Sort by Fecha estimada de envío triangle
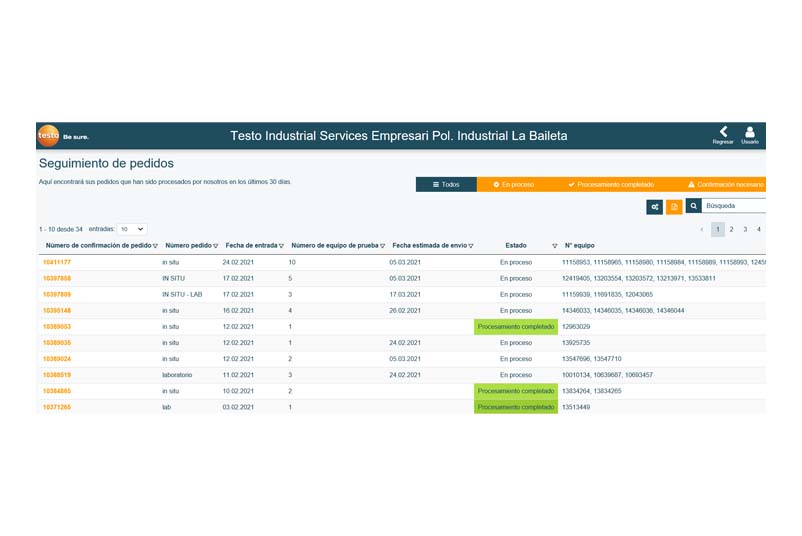This screenshot has width=802, height=536. pyautogui.click(x=471, y=246)
